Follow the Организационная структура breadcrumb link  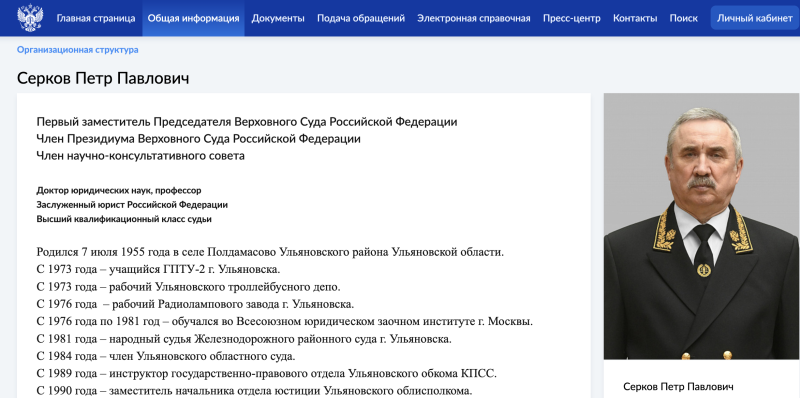pos(78,50)
